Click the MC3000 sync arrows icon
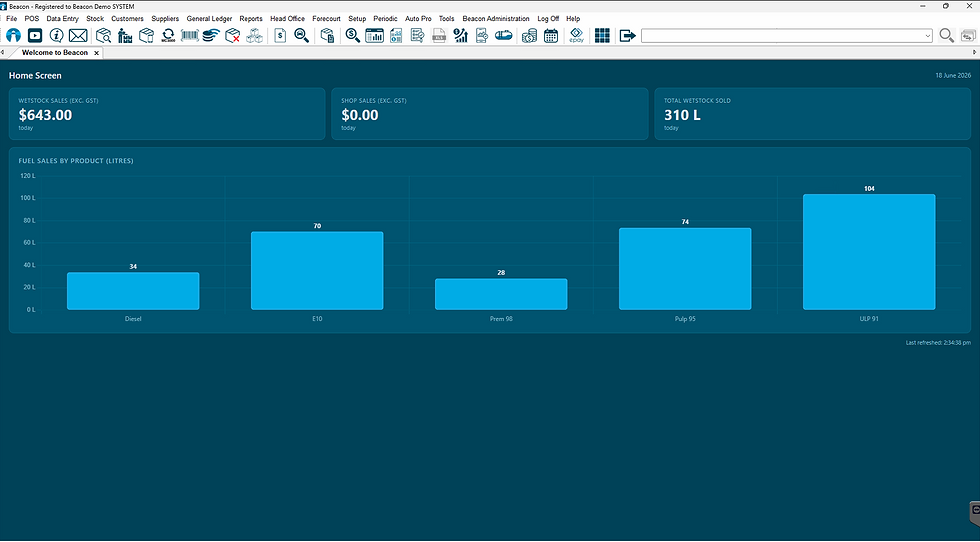Image resolution: width=980 pixels, height=542 pixels. [x=168, y=36]
